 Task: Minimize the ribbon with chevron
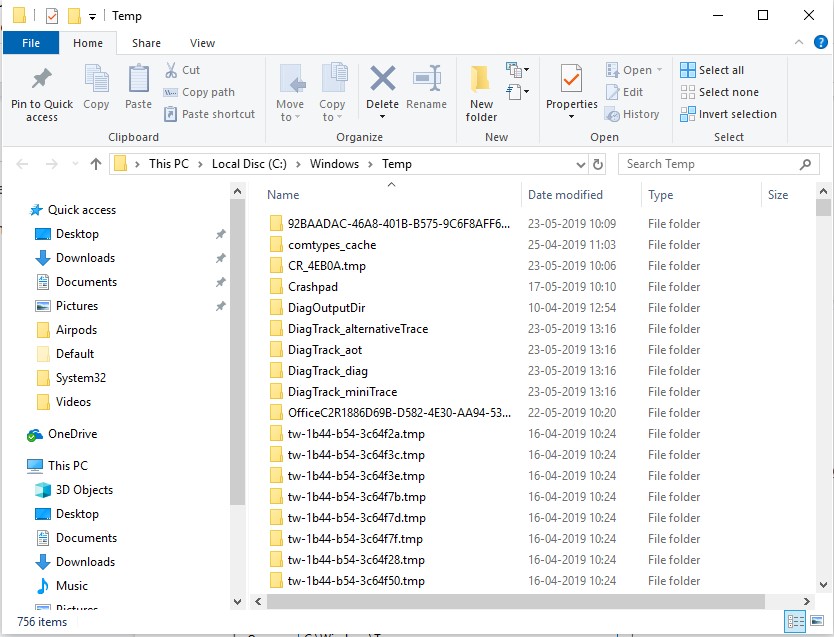coord(798,42)
